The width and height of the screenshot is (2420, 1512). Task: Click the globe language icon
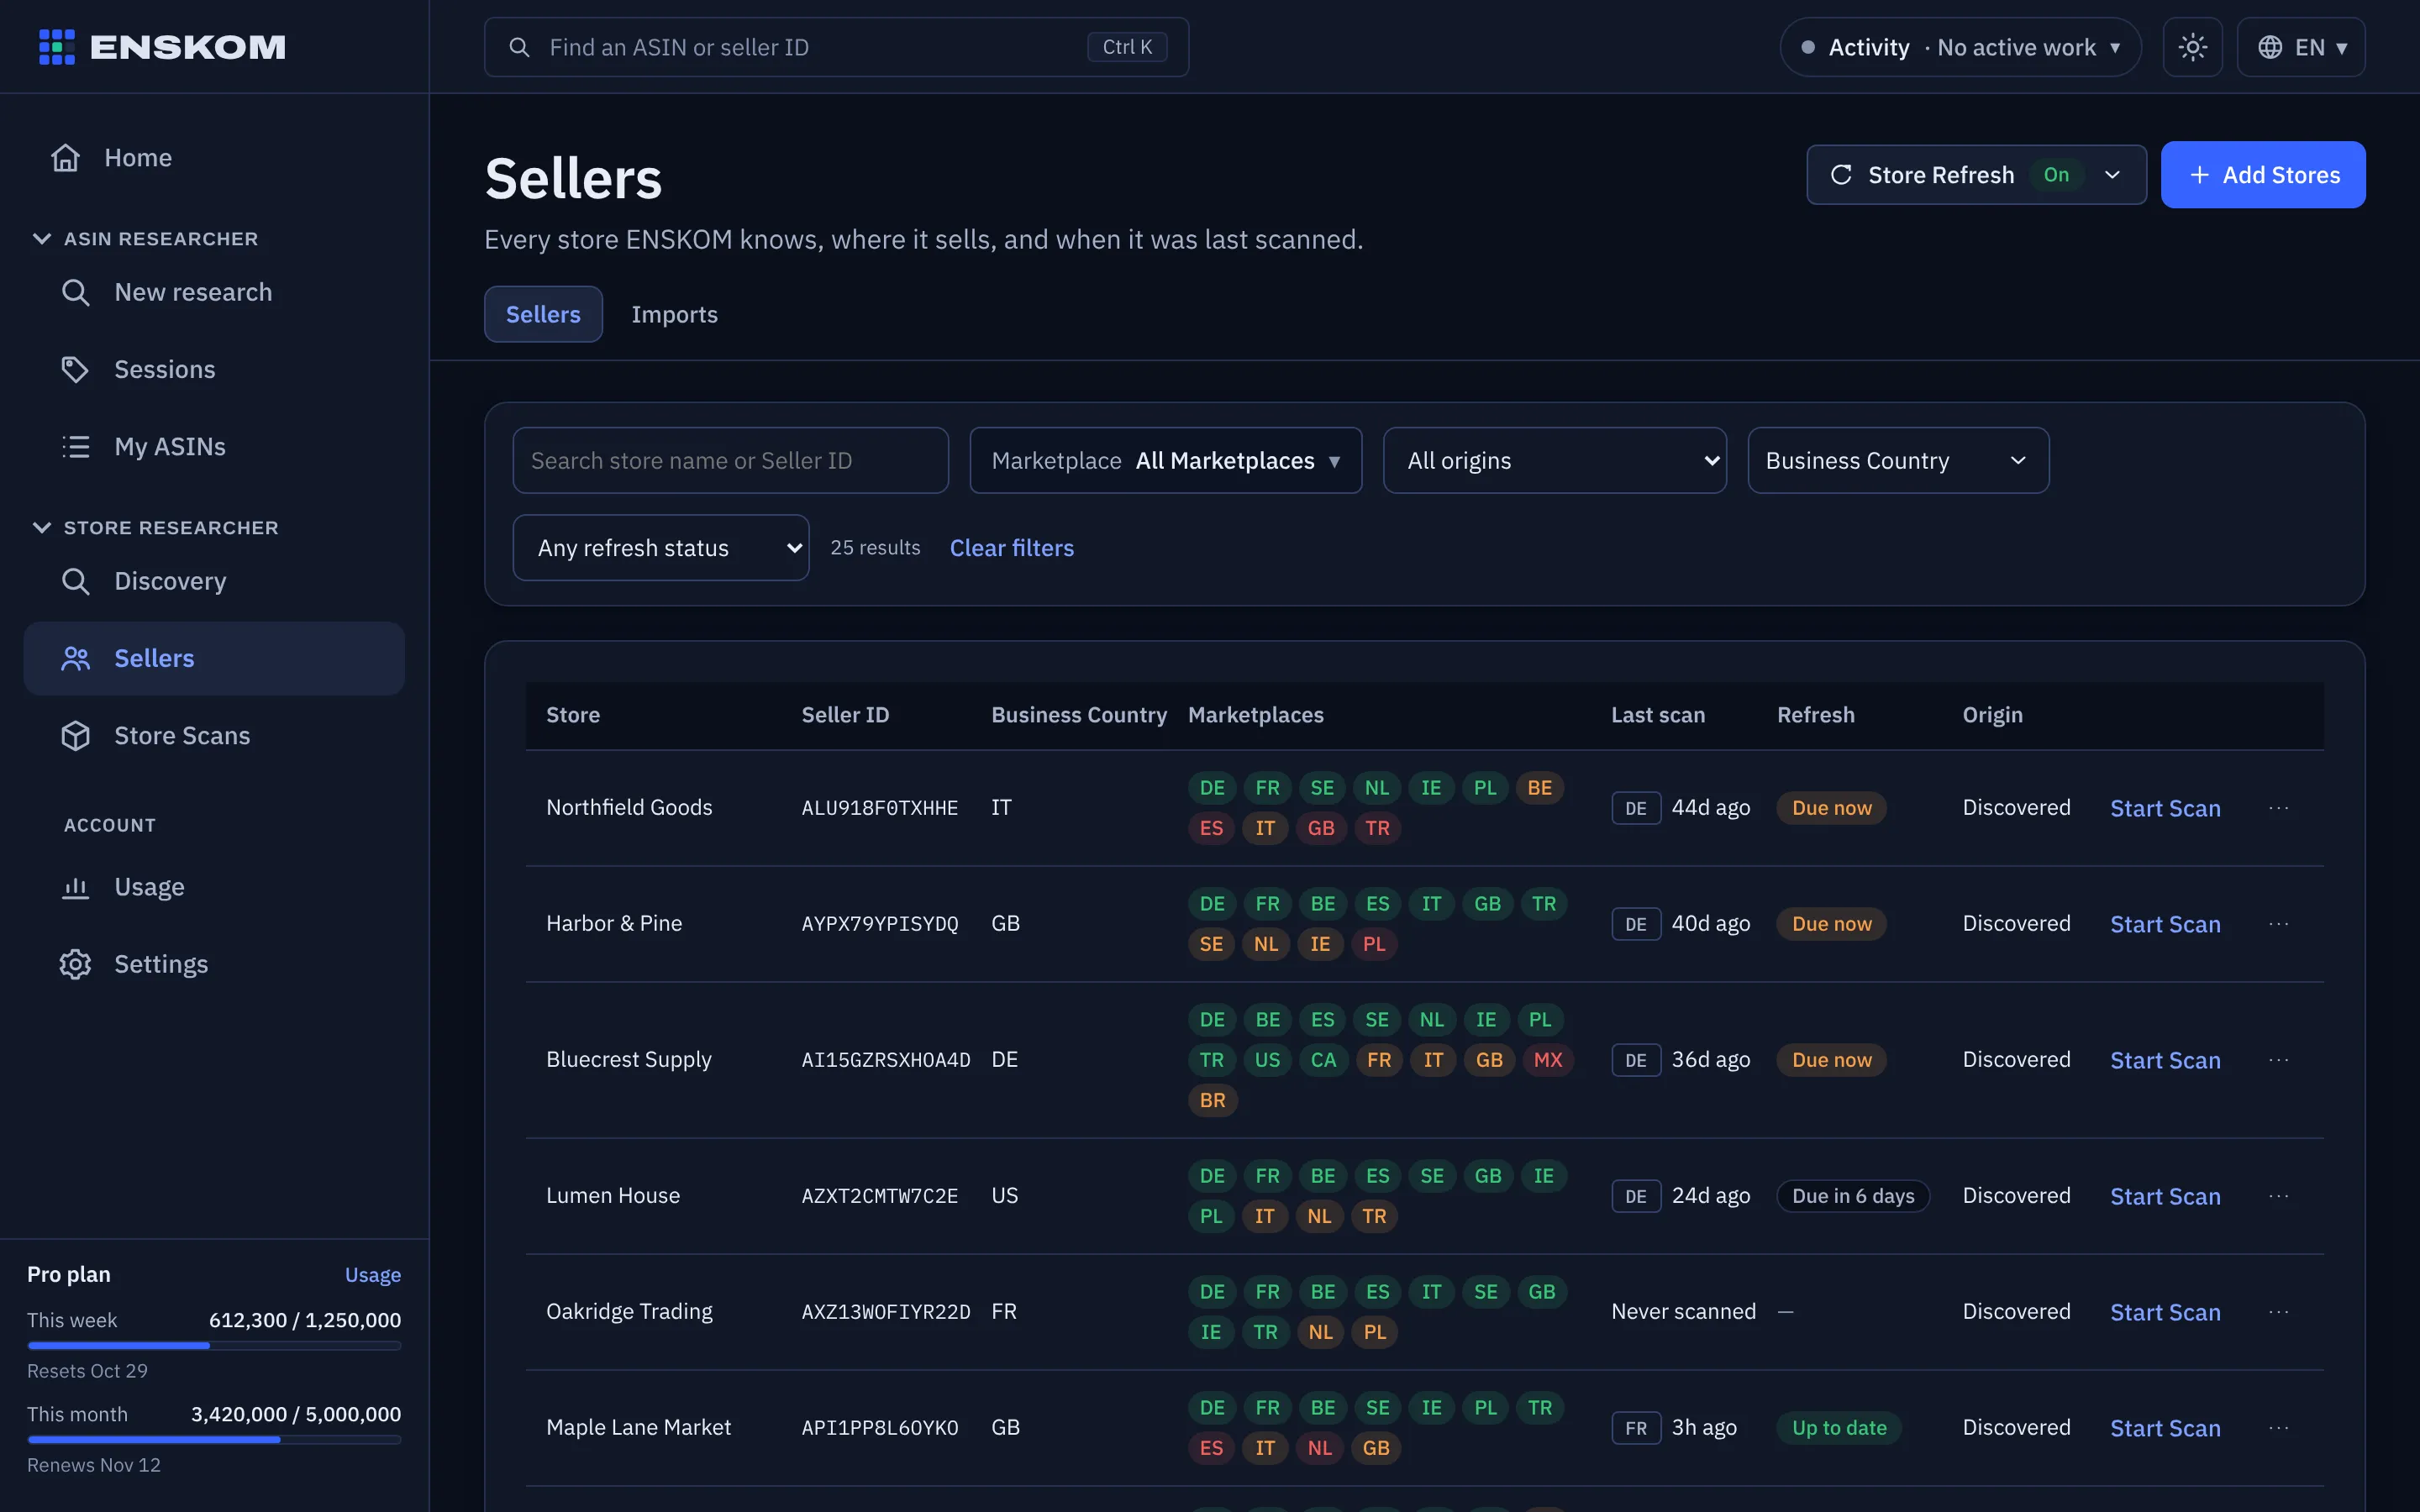(2270, 47)
